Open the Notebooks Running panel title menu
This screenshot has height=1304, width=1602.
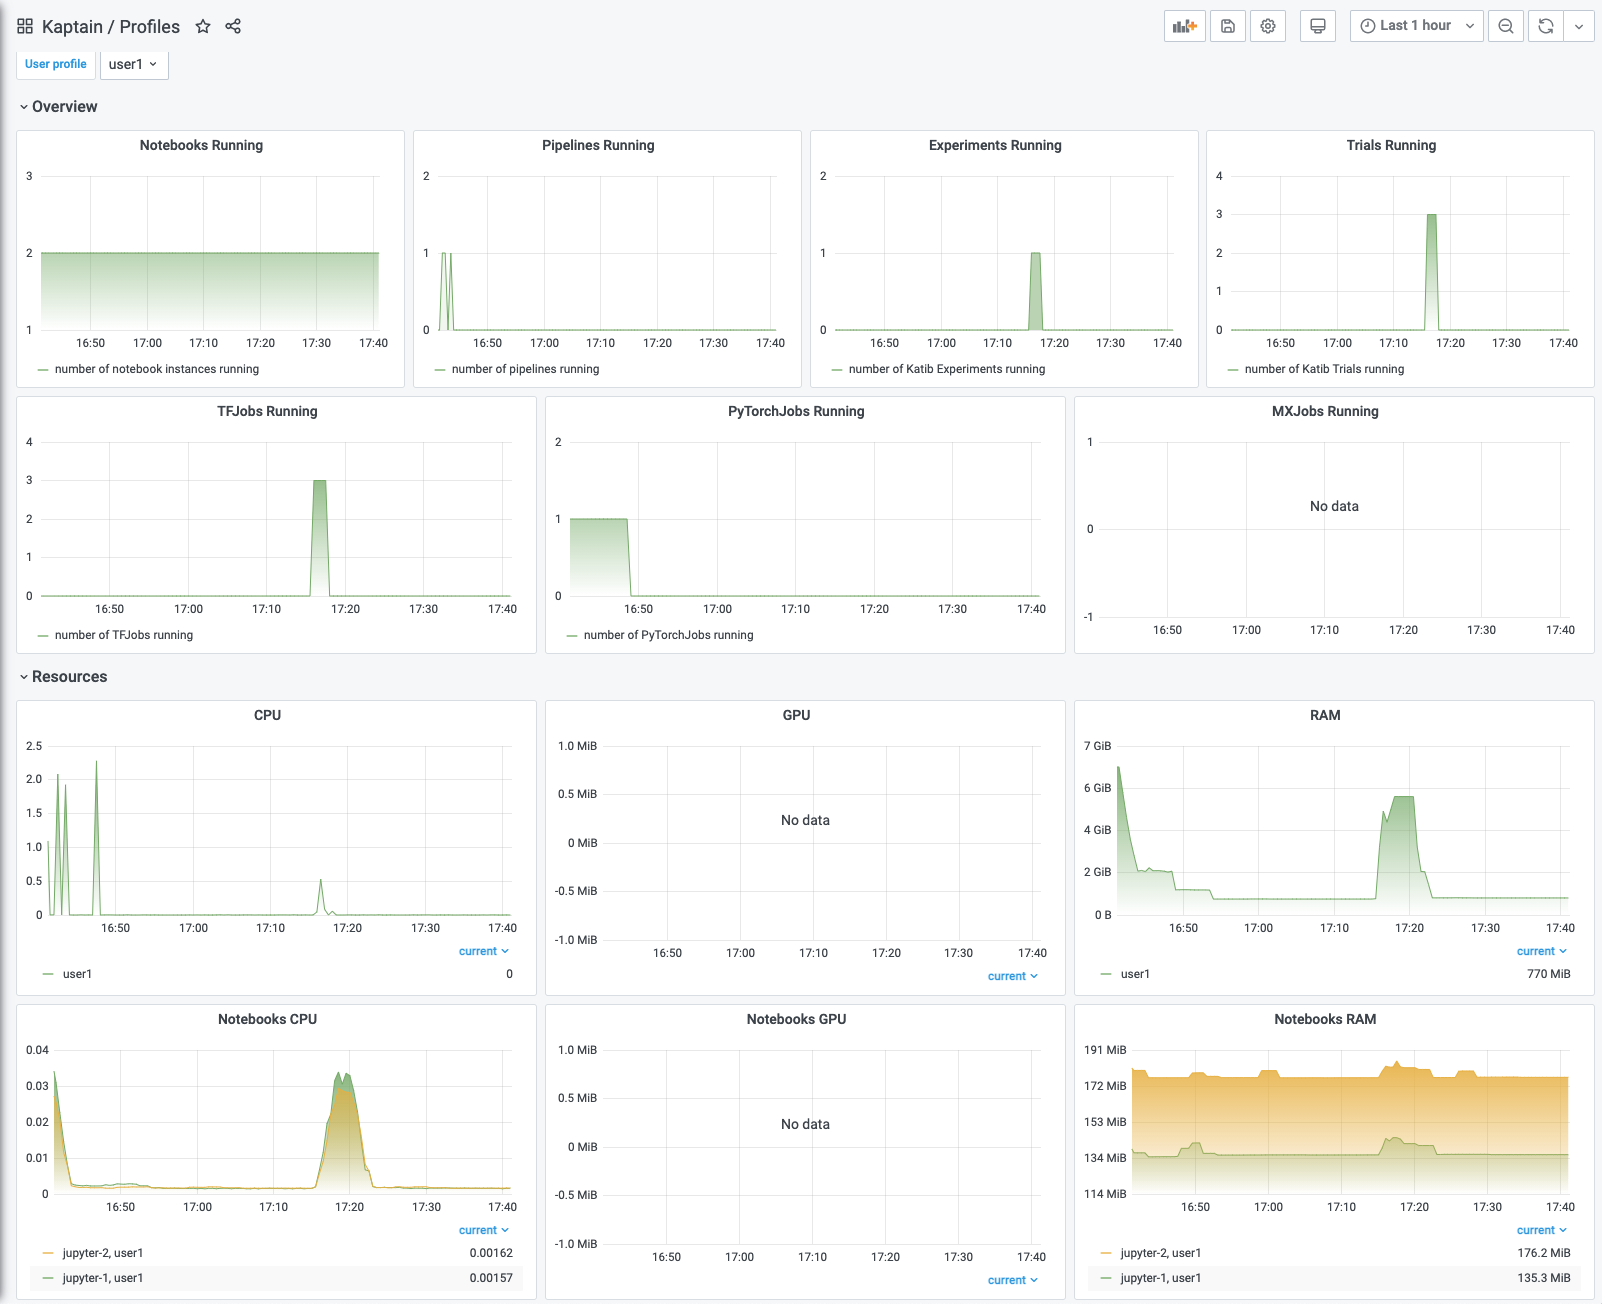click(201, 145)
